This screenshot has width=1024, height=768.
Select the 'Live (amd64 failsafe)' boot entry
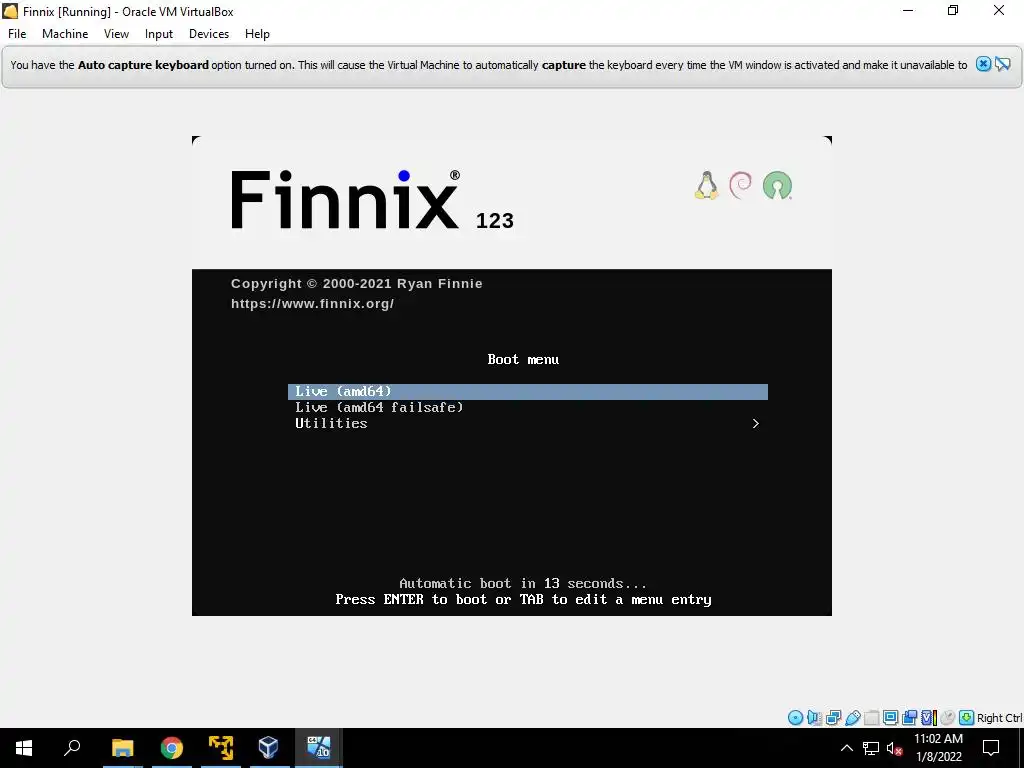click(528, 408)
